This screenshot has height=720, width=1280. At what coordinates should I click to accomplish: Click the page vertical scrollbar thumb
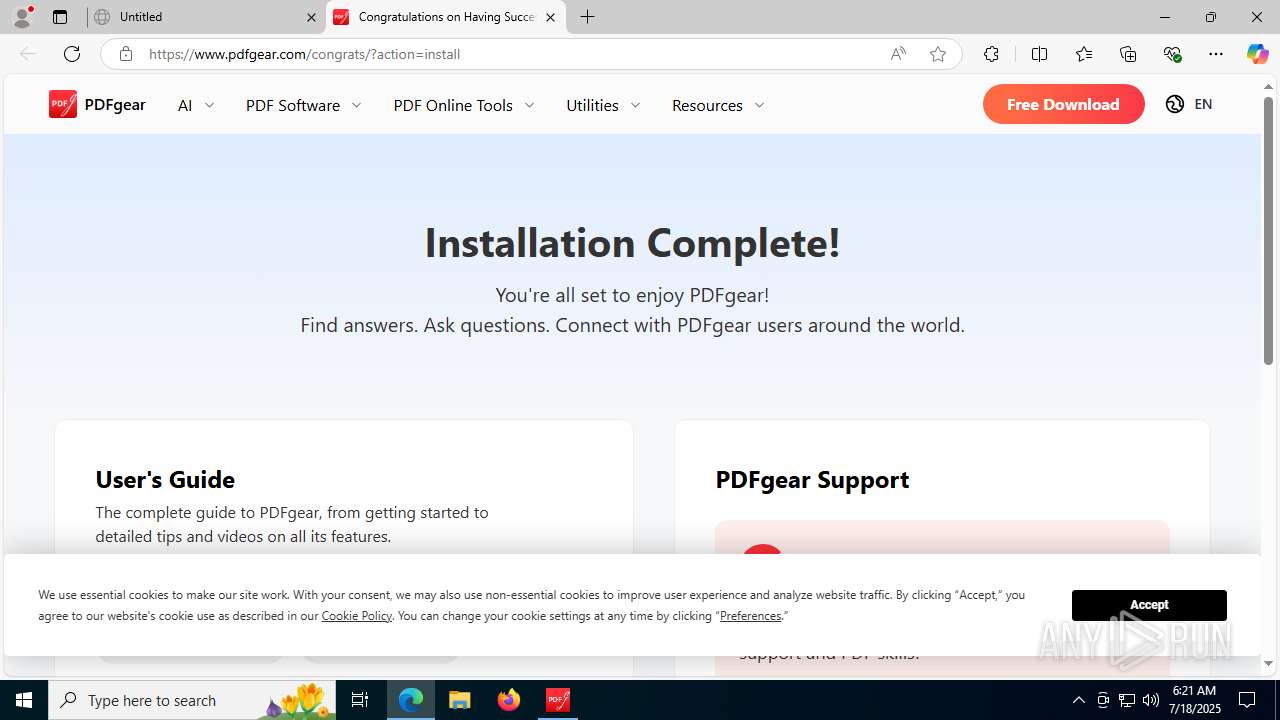(x=1268, y=230)
